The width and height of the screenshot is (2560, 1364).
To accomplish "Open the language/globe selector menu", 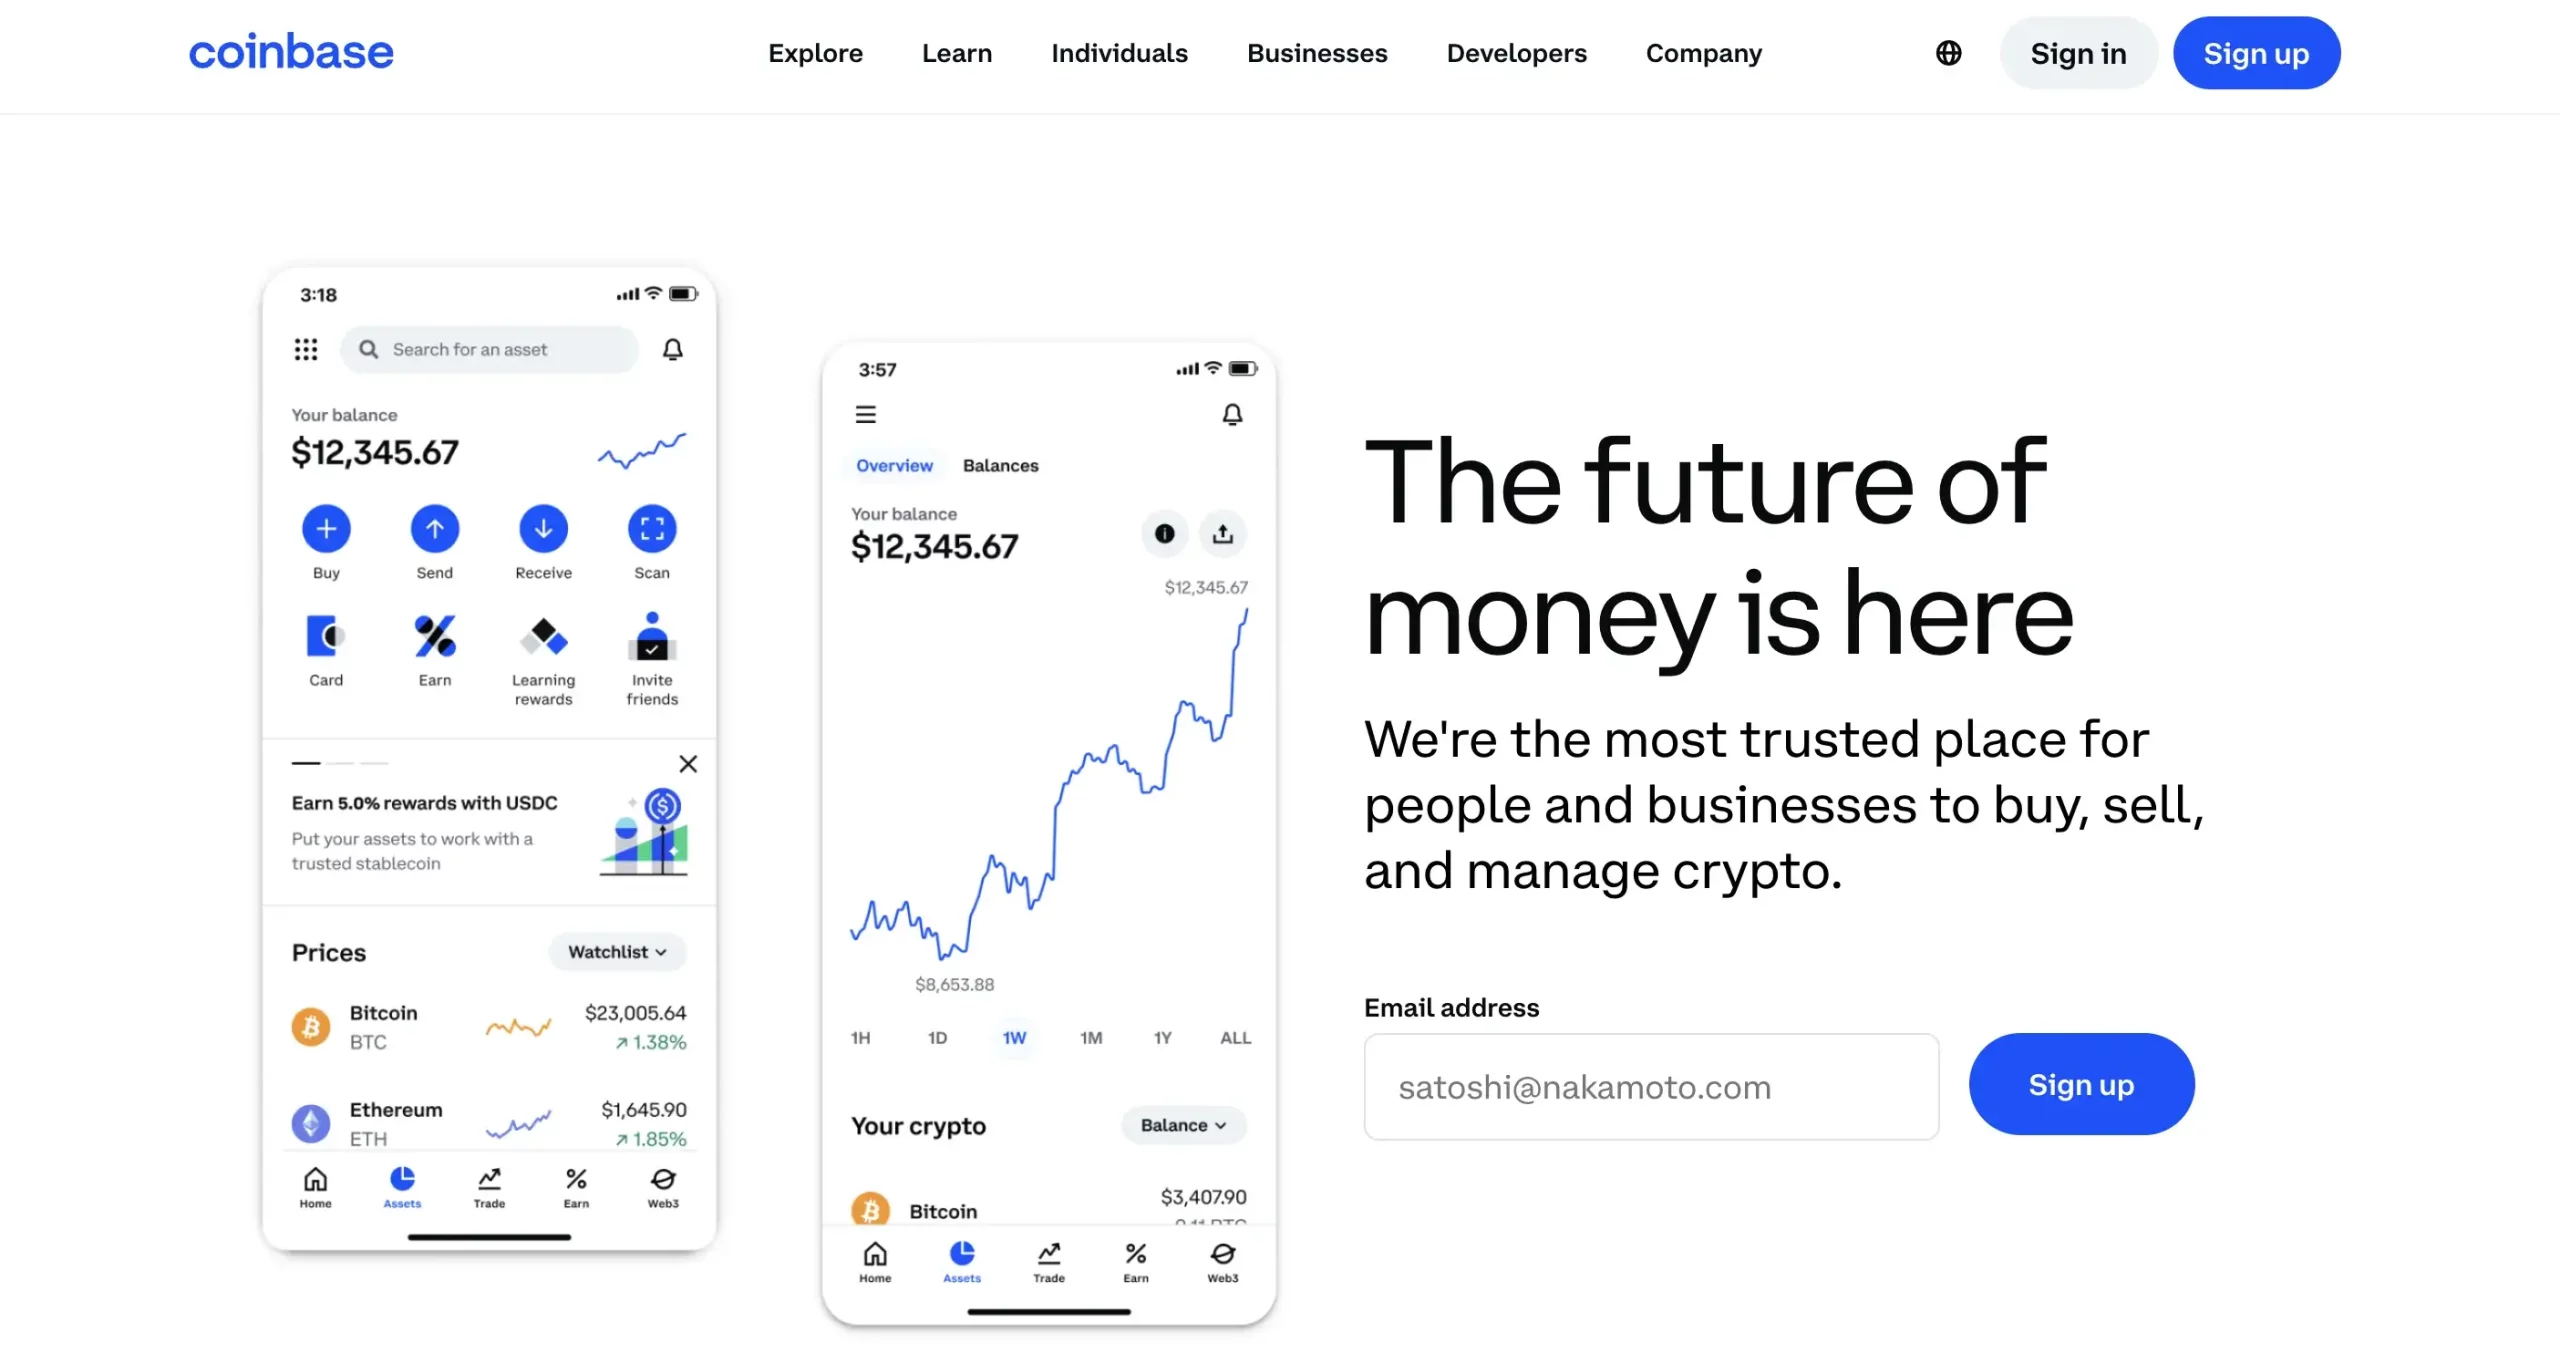I will tap(1949, 52).
